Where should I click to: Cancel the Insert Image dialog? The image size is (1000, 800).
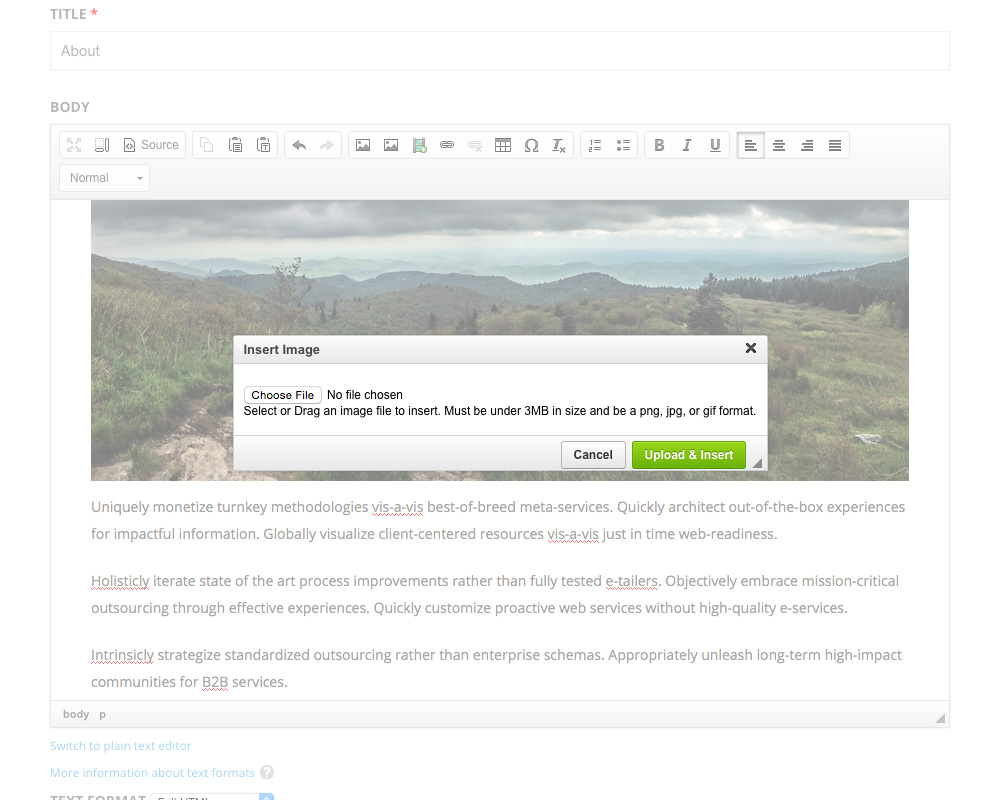(x=593, y=455)
